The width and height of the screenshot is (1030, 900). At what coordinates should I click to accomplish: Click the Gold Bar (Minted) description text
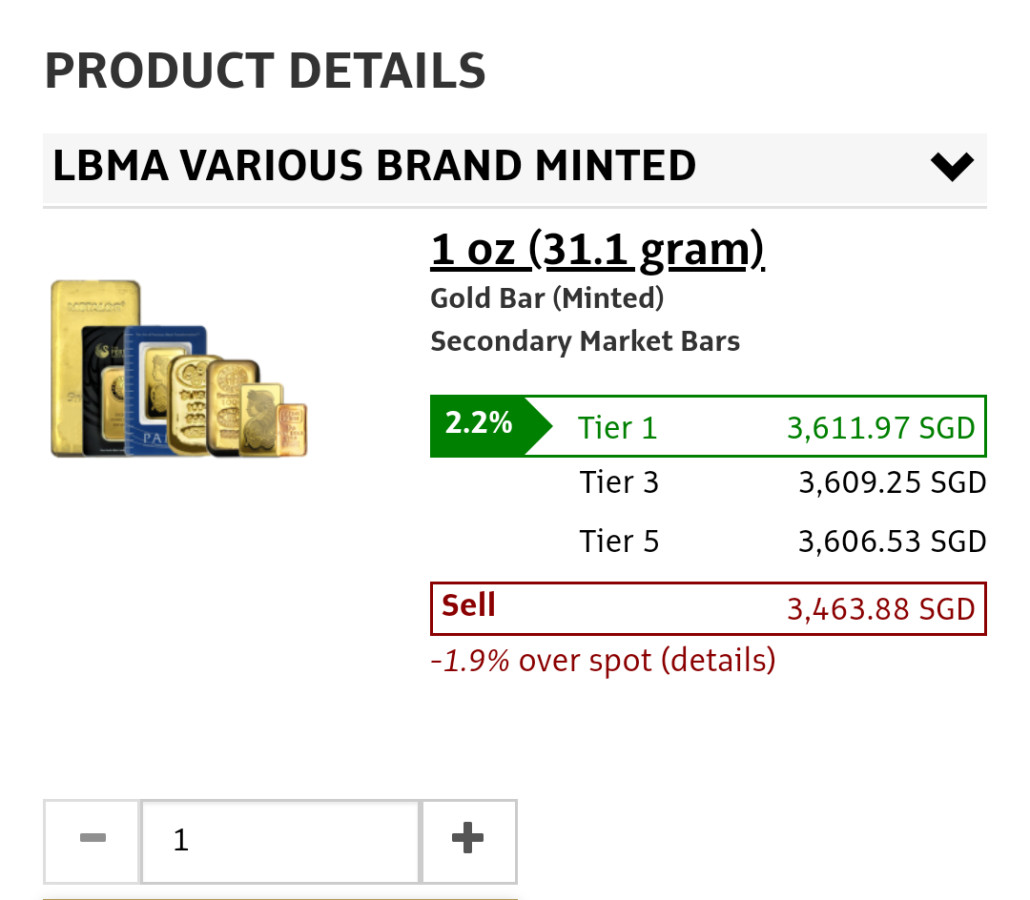coord(547,298)
